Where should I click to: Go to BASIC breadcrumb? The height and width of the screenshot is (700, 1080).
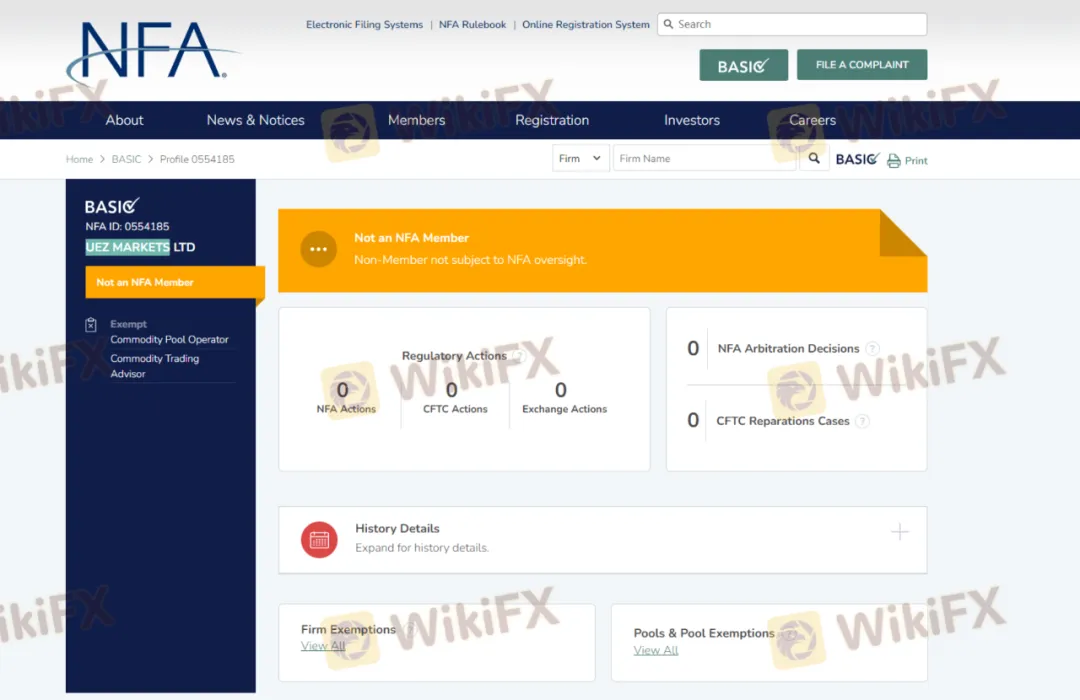126,159
